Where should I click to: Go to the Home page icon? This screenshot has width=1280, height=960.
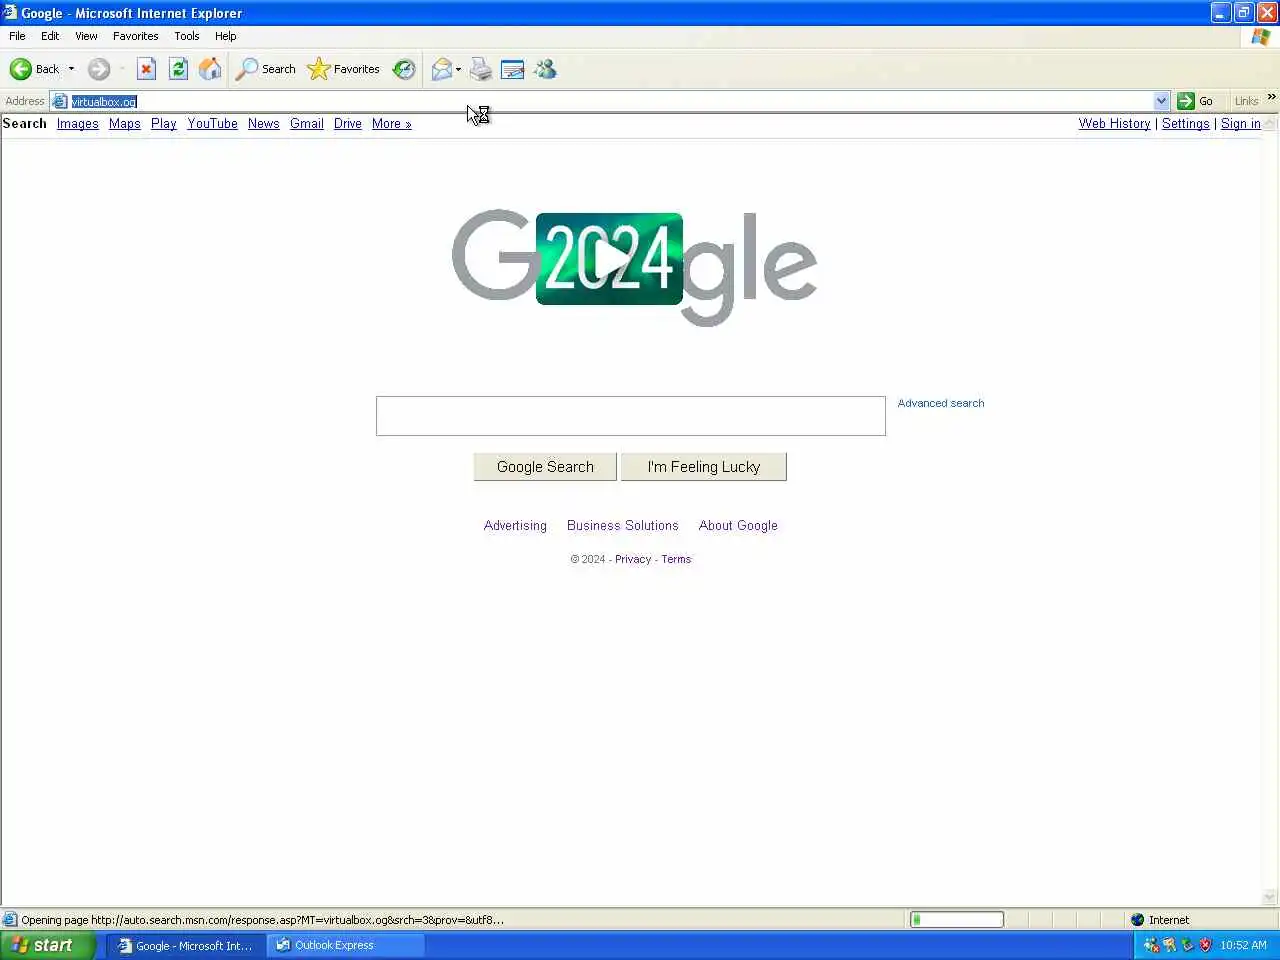click(x=210, y=69)
